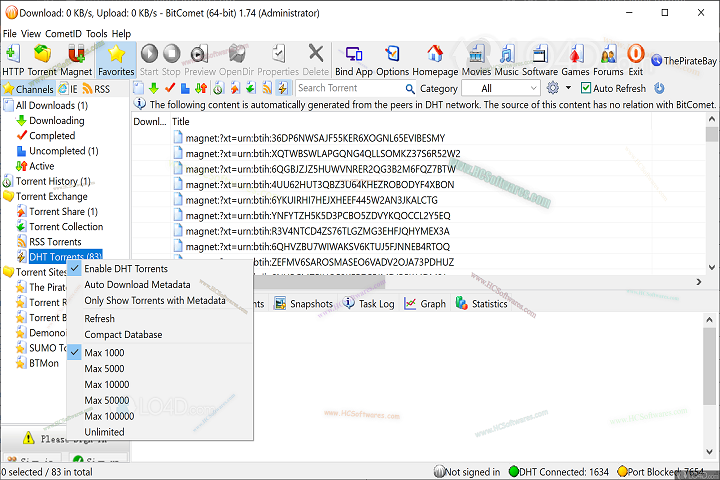Click the settings gear icon near Category
720x480 pixels.
(553, 88)
